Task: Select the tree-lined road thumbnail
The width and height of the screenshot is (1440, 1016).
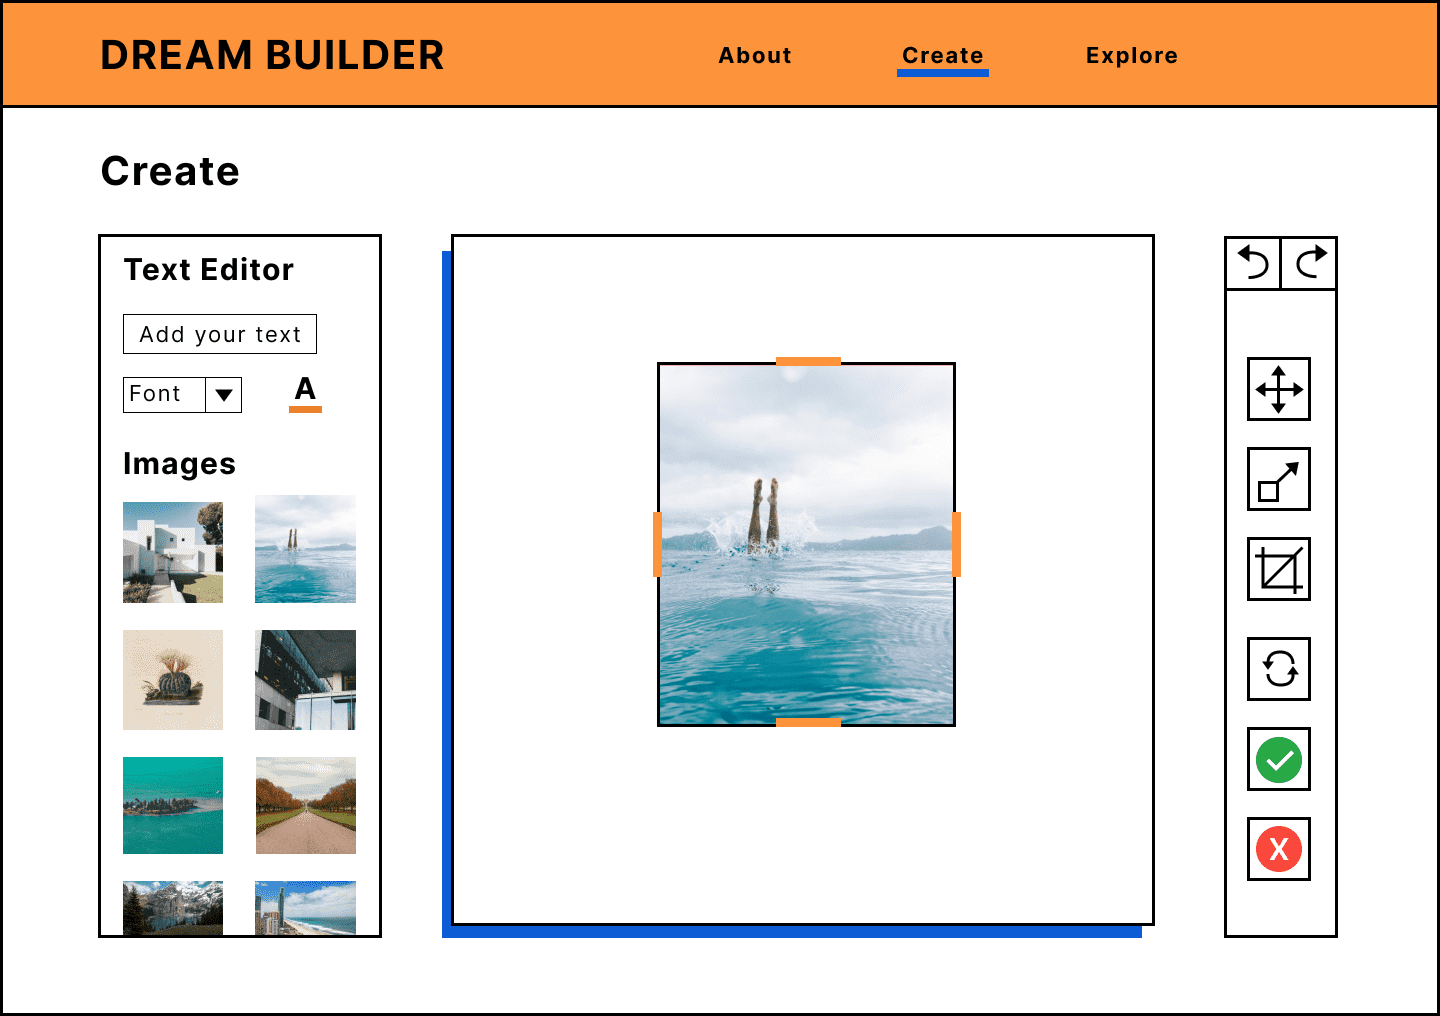Action: pos(305,805)
